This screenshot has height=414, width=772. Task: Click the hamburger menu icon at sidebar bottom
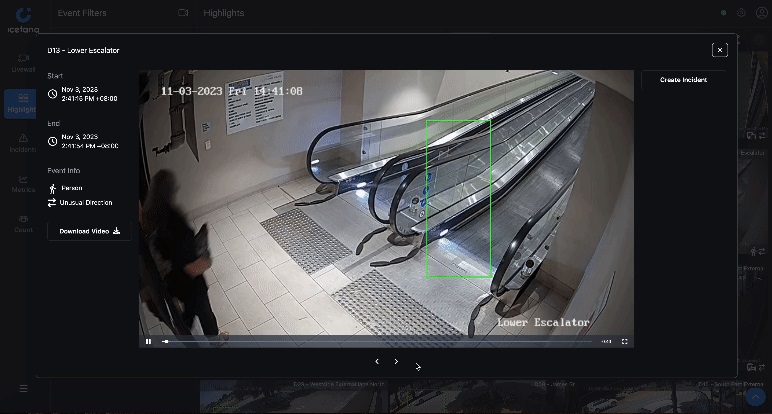(x=23, y=389)
